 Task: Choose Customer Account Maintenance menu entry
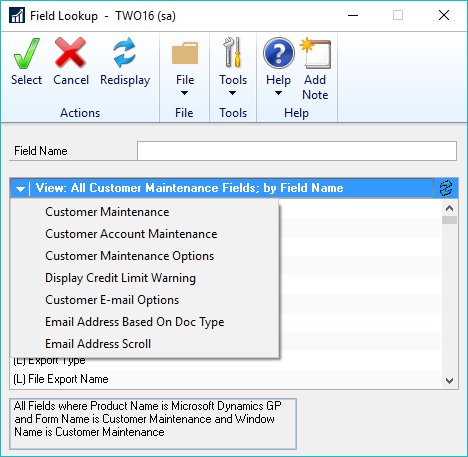point(131,234)
